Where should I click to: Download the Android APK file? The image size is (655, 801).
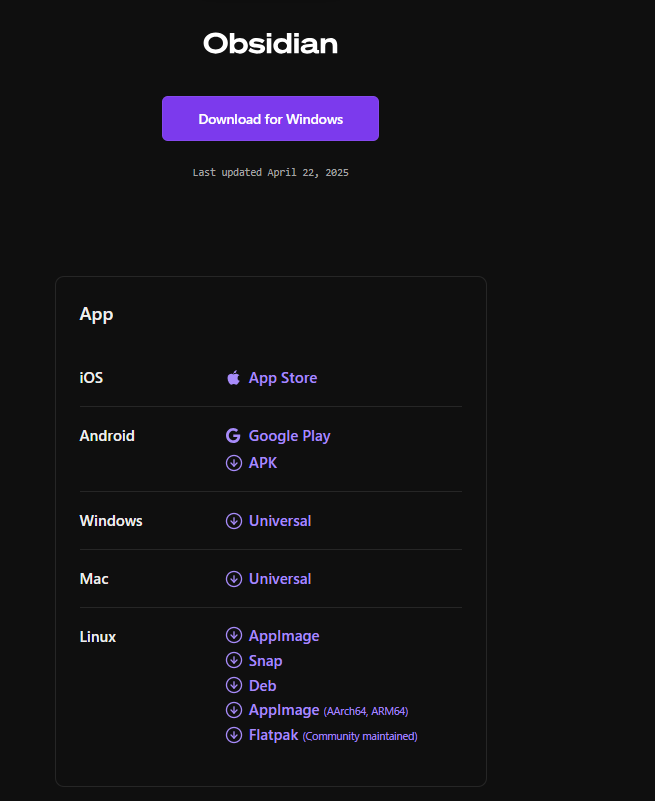click(263, 463)
